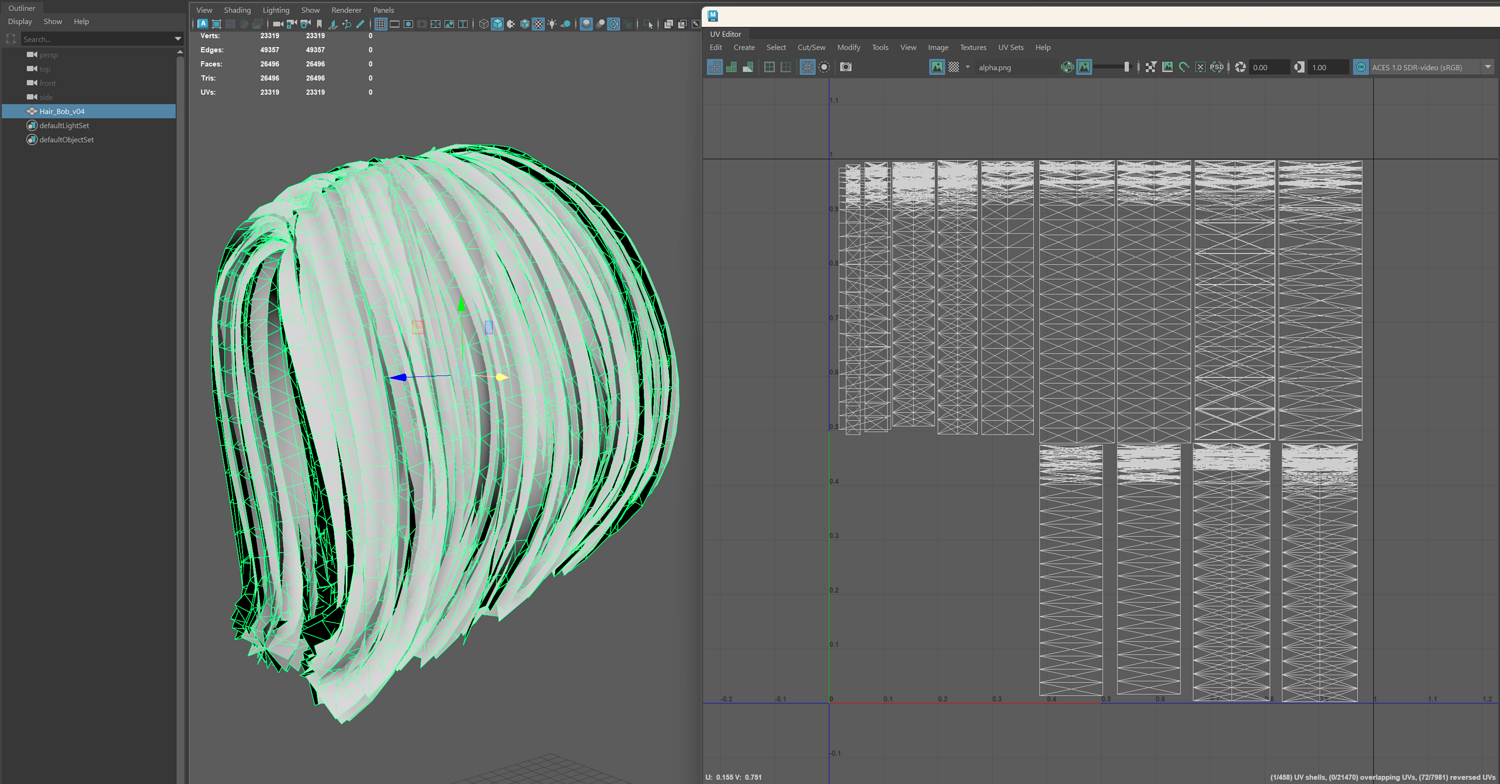Viewport: 1500px width, 784px height.
Task: Toggle the viewport grid display icon
Action: (x=381, y=24)
